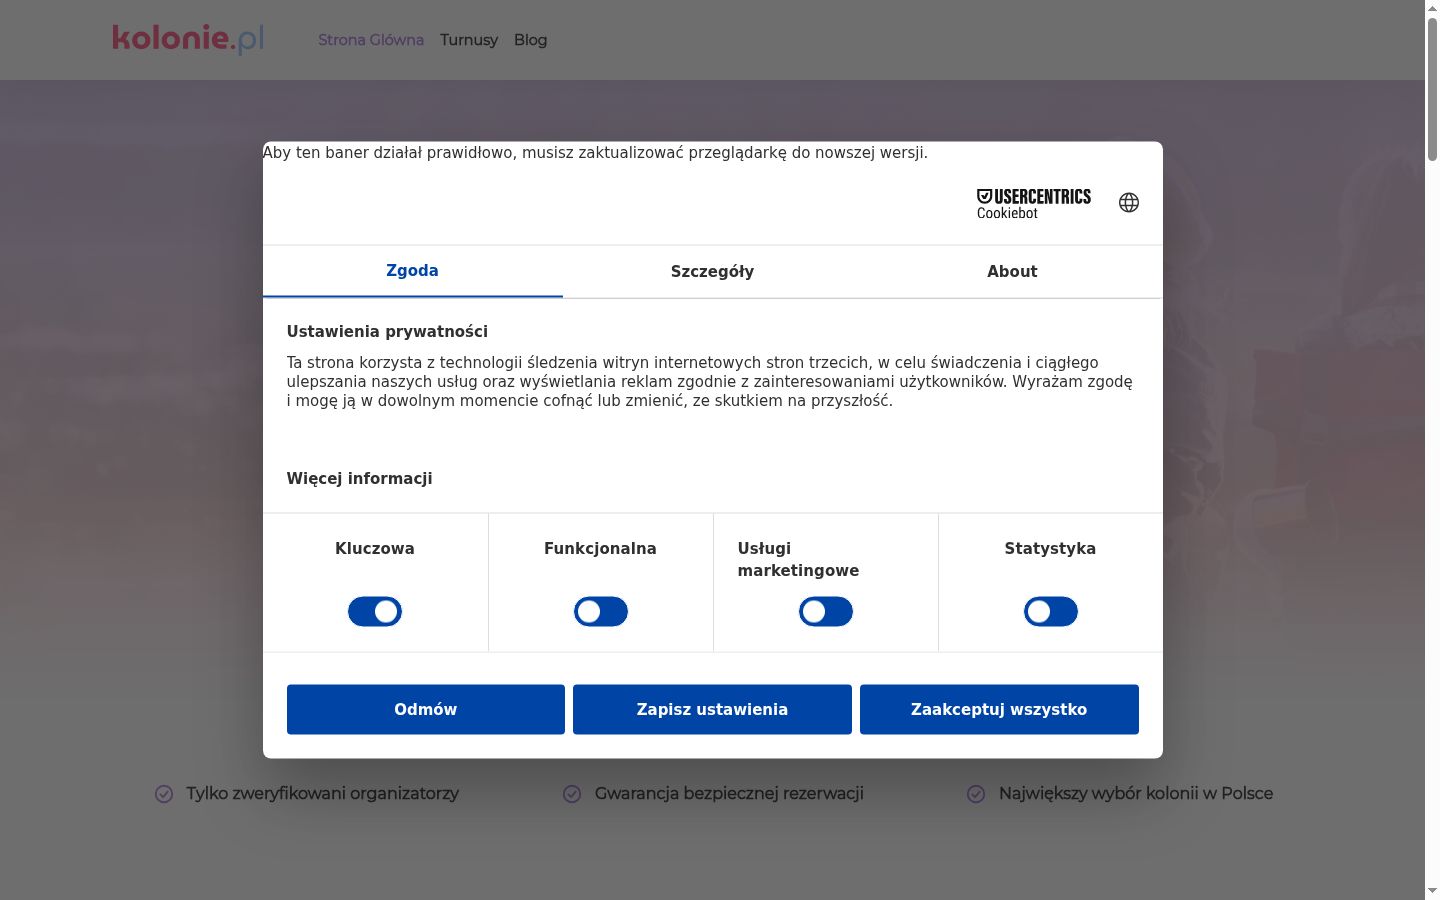Click checkmark icon beside Największy wybór kolonii
This screenshot has width=1440, height=900.
(976, 794)
